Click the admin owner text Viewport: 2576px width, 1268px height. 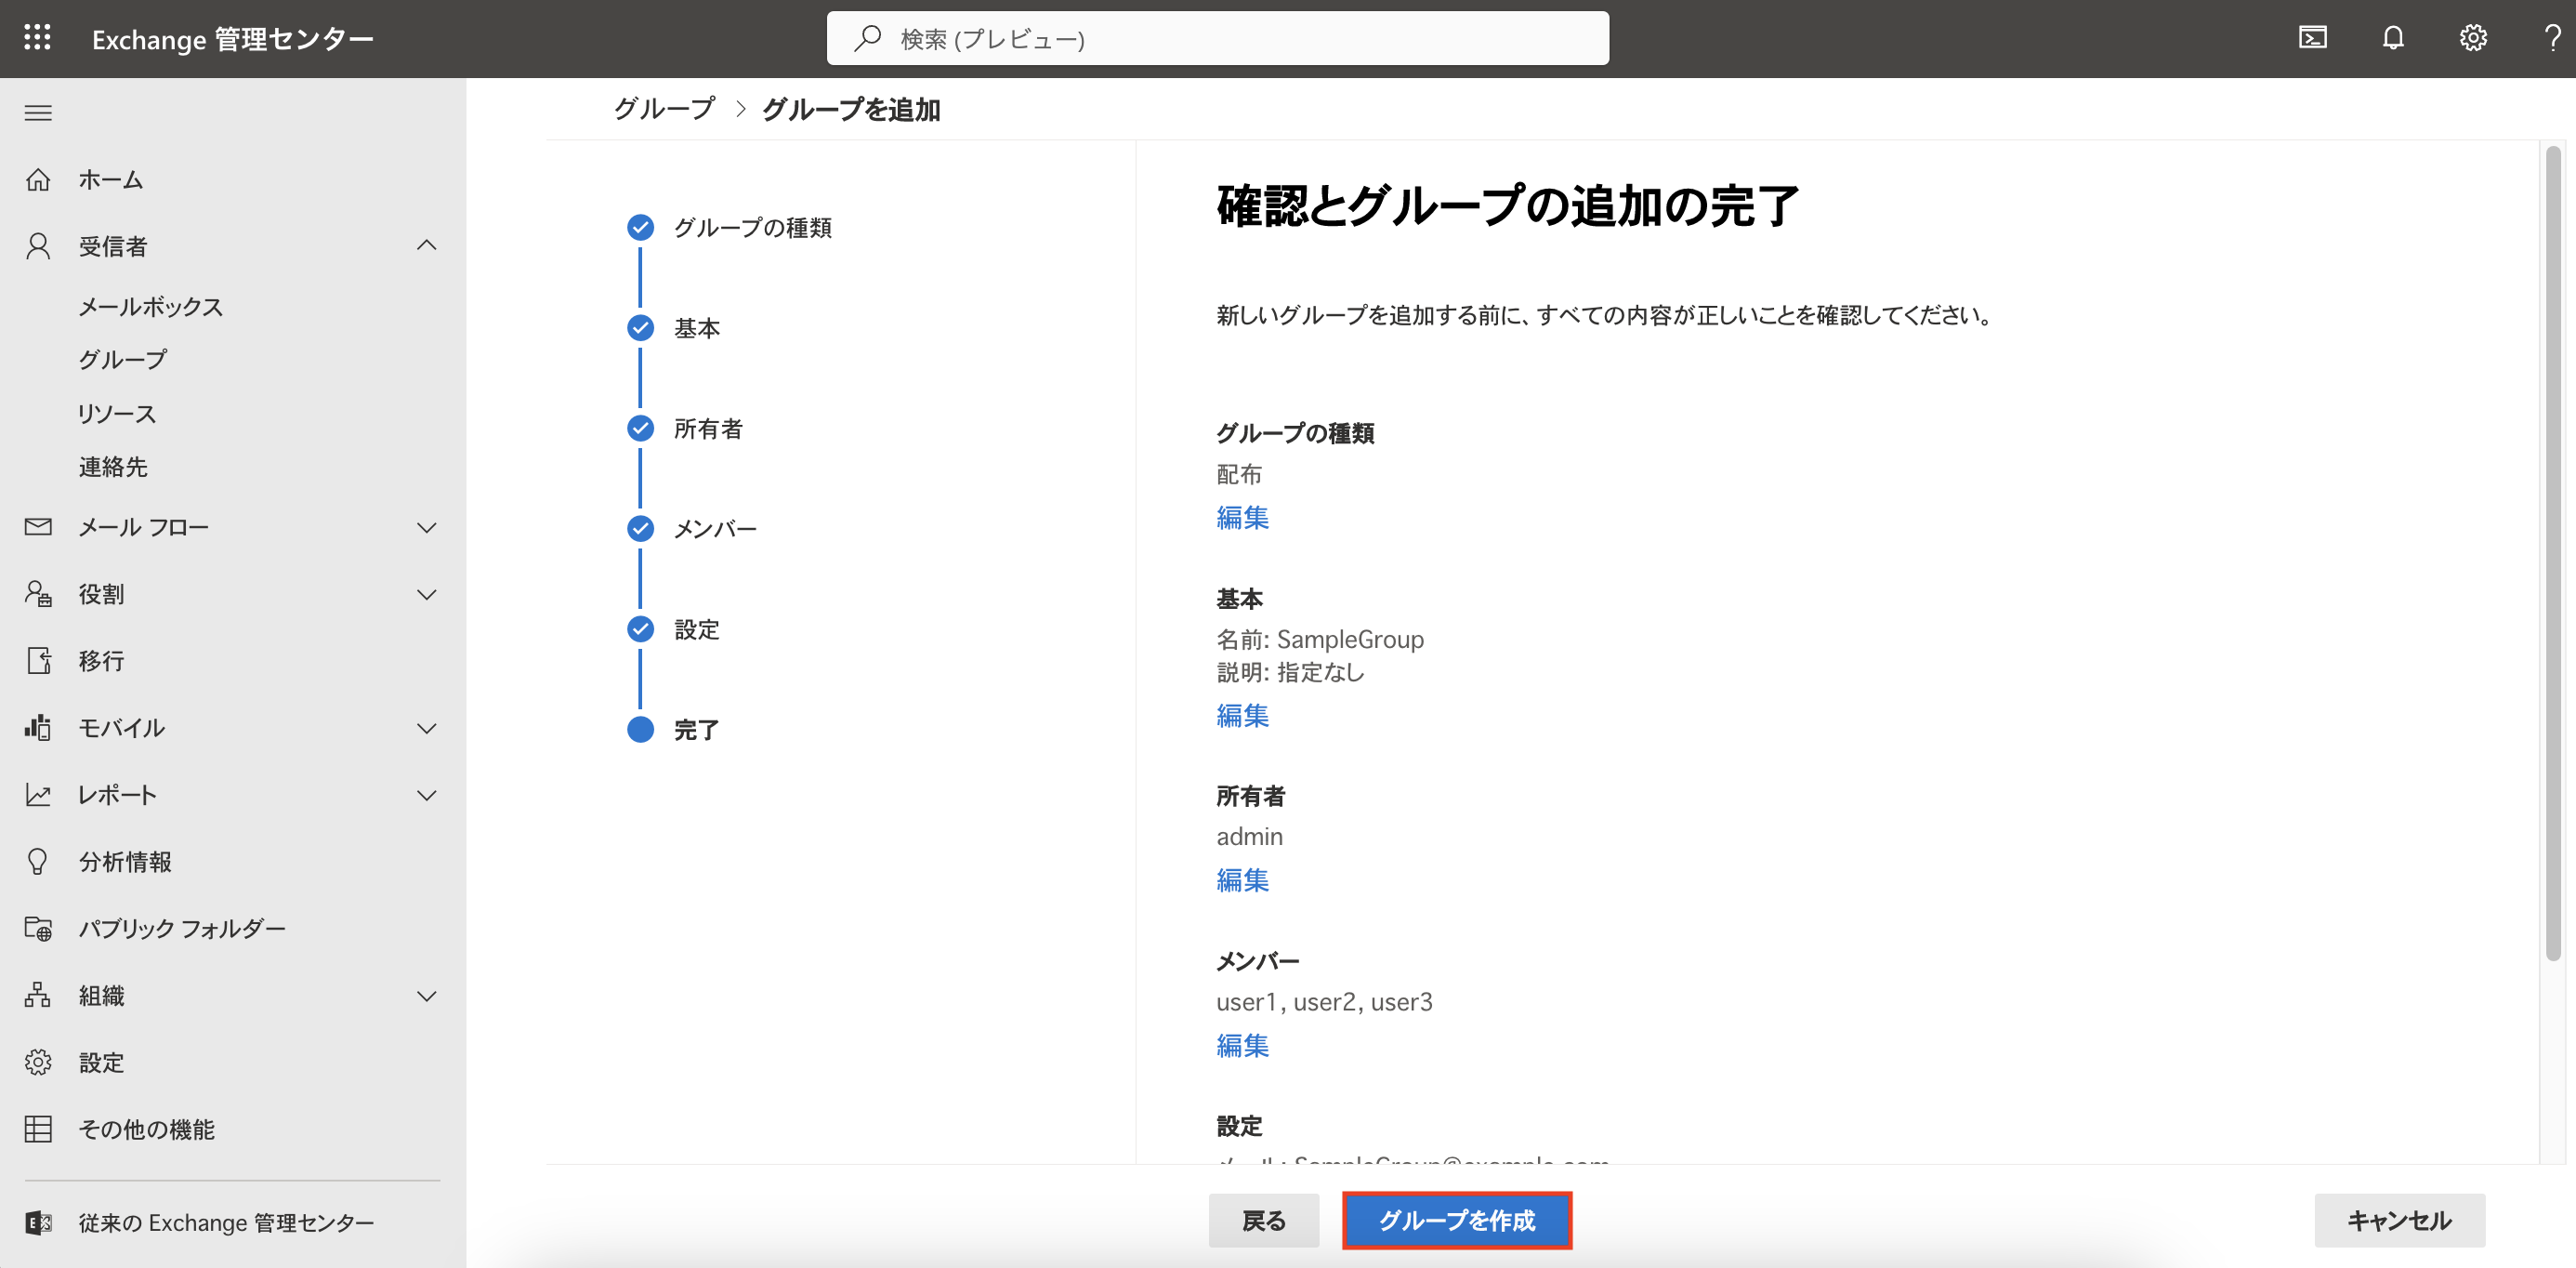click(1249, 836)
